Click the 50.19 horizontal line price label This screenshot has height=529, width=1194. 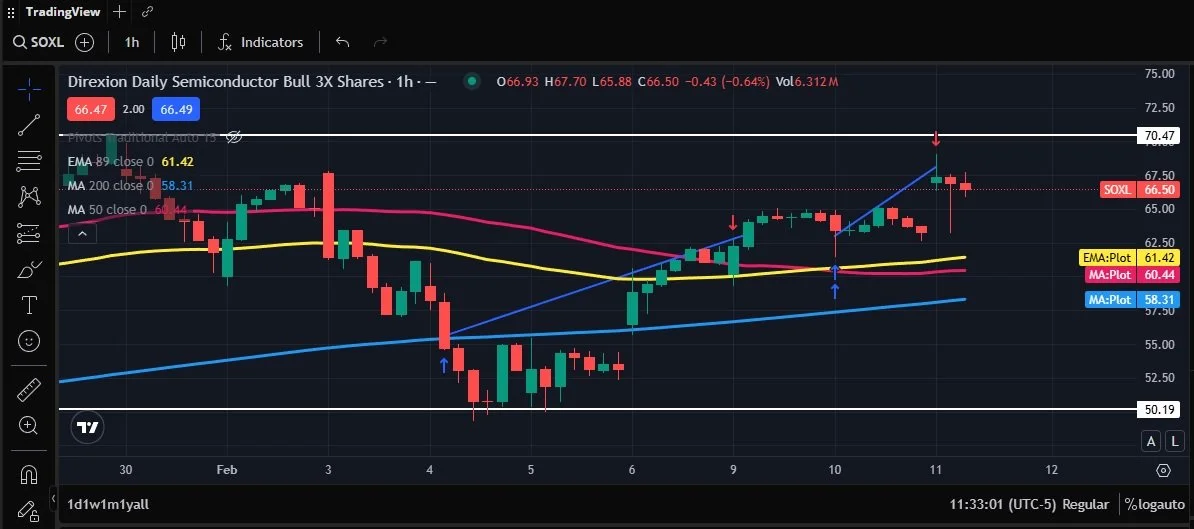[1158, 409]
